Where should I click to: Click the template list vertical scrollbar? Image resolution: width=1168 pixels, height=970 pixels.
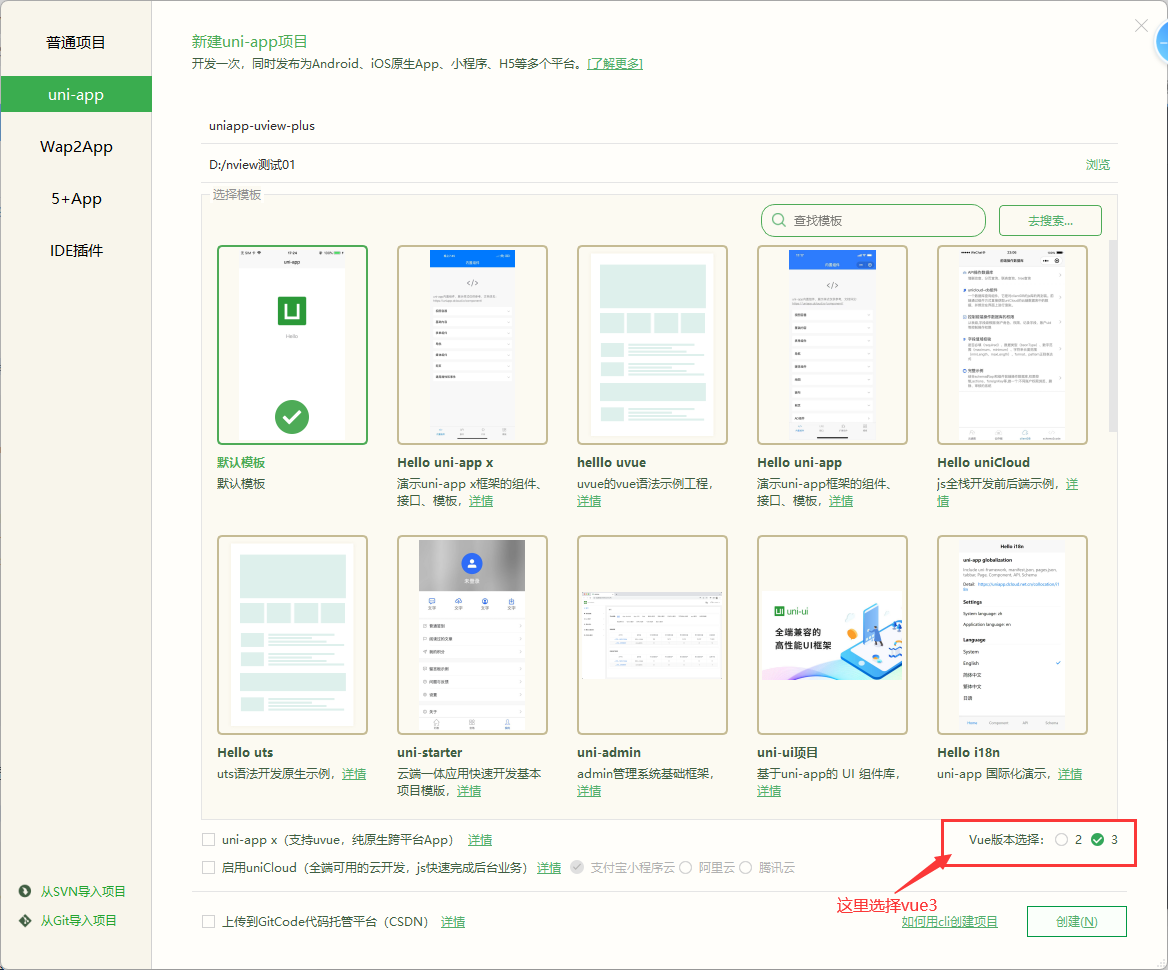click(1113, 335)
